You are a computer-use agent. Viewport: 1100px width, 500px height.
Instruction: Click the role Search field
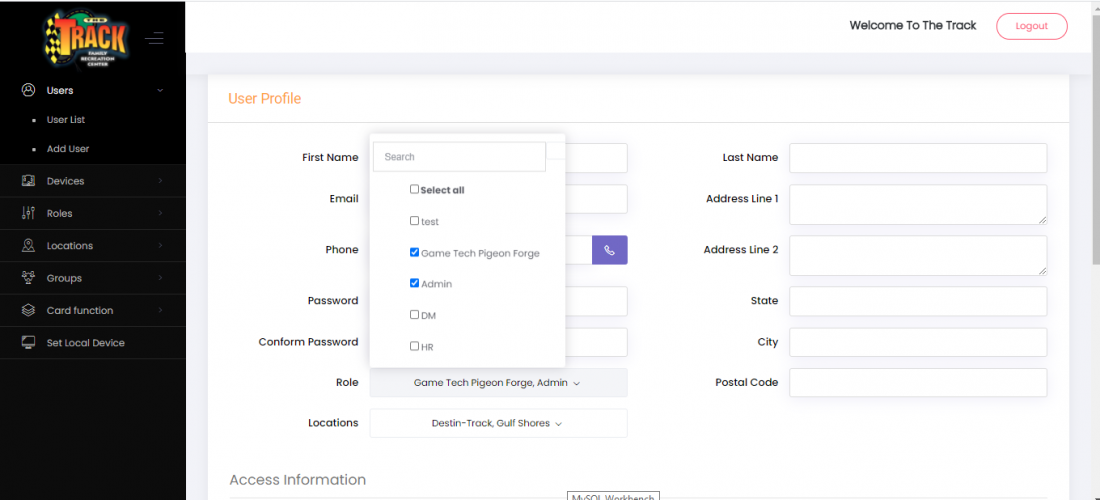(460, 157)
